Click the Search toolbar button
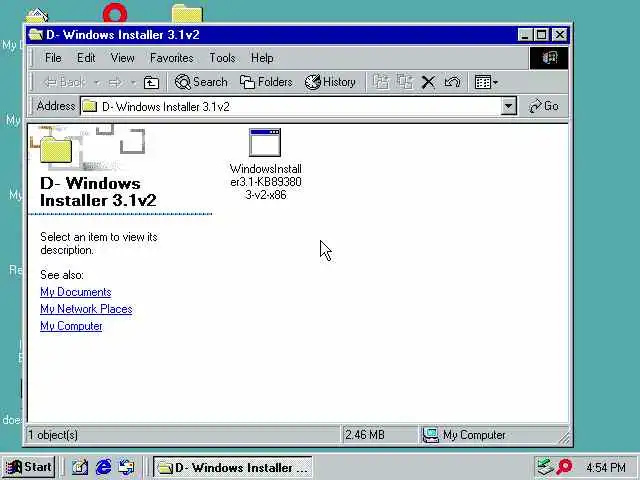This screenshot has height=480, width=640. [201, 82]
